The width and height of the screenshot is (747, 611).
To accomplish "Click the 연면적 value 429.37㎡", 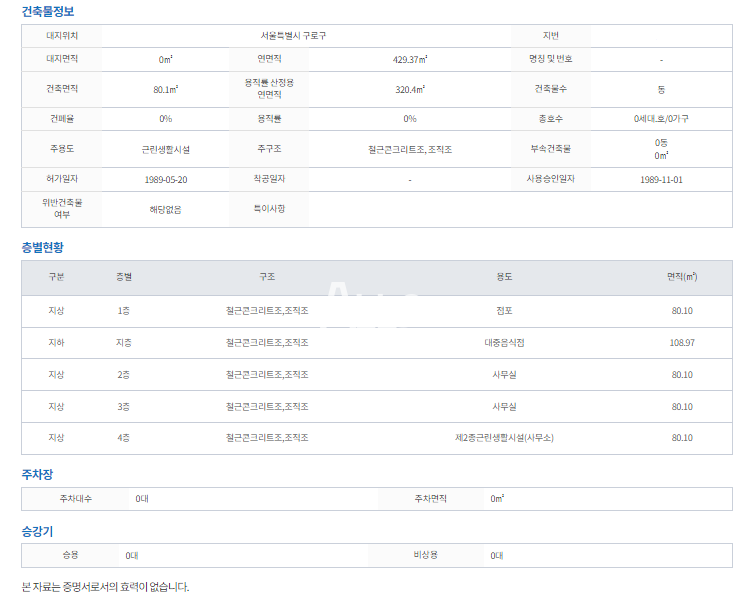I will click(x=410, y=59).
